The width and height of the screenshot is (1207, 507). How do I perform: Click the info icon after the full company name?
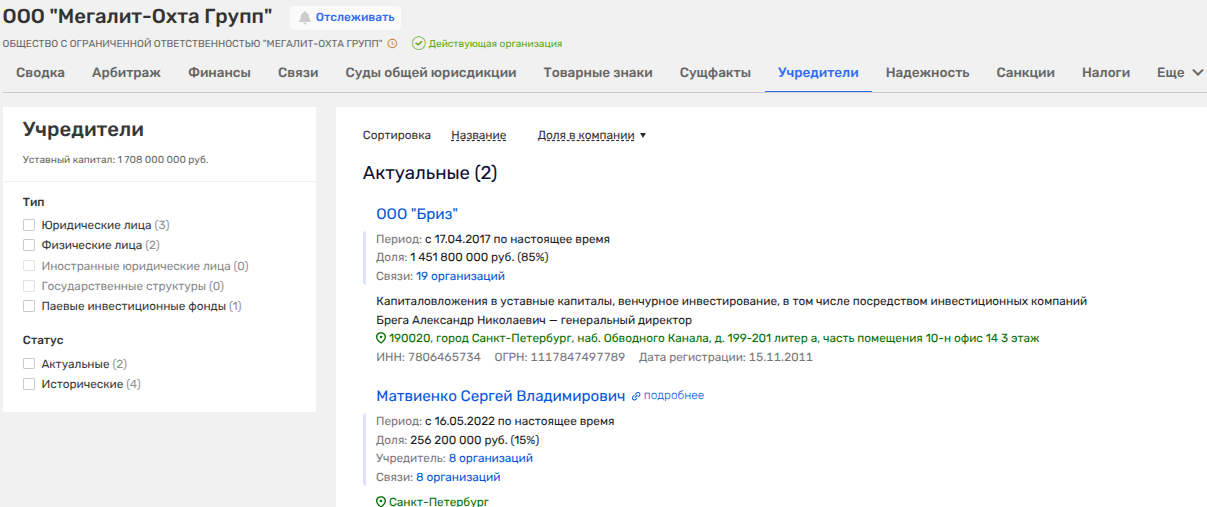(393, 44)
